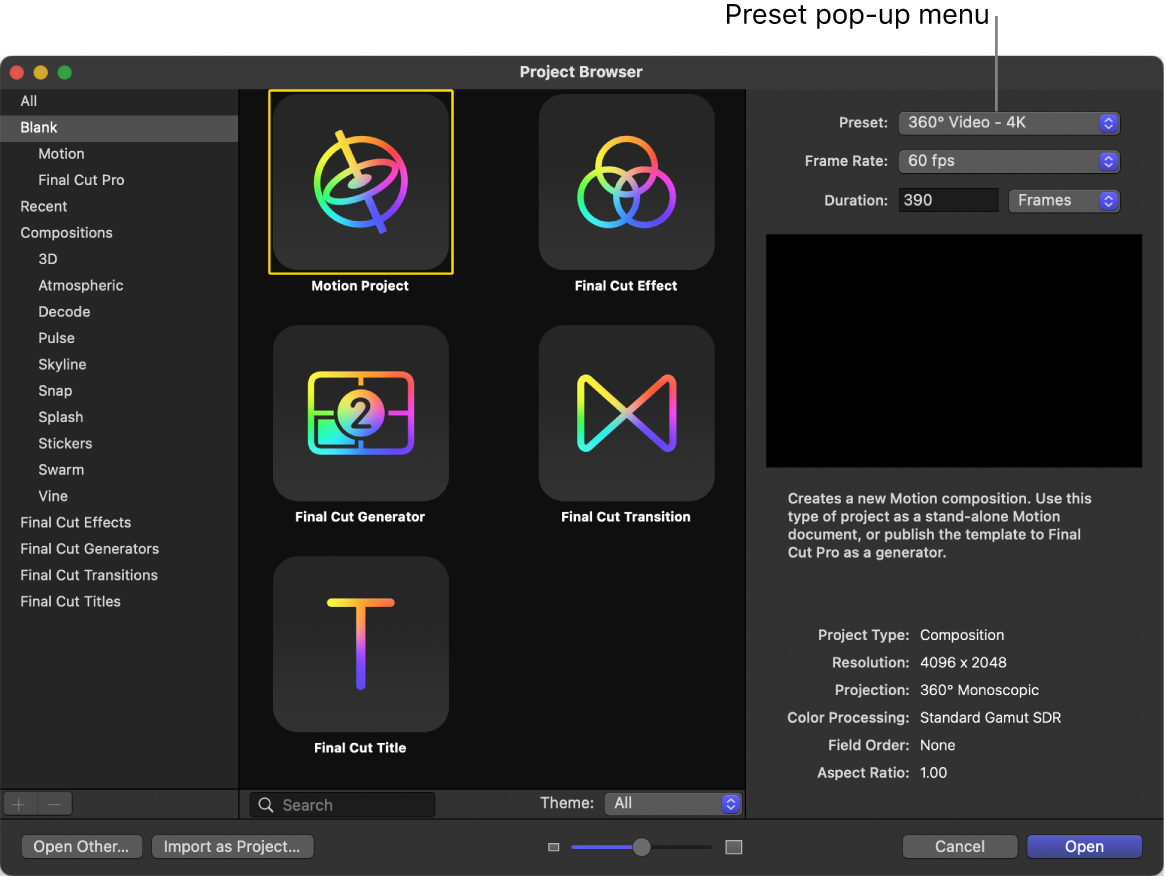The height and width of the screenshot is (878, 1166).
Task: Adjust the thumbnail size slider
Action: point(640,847)
